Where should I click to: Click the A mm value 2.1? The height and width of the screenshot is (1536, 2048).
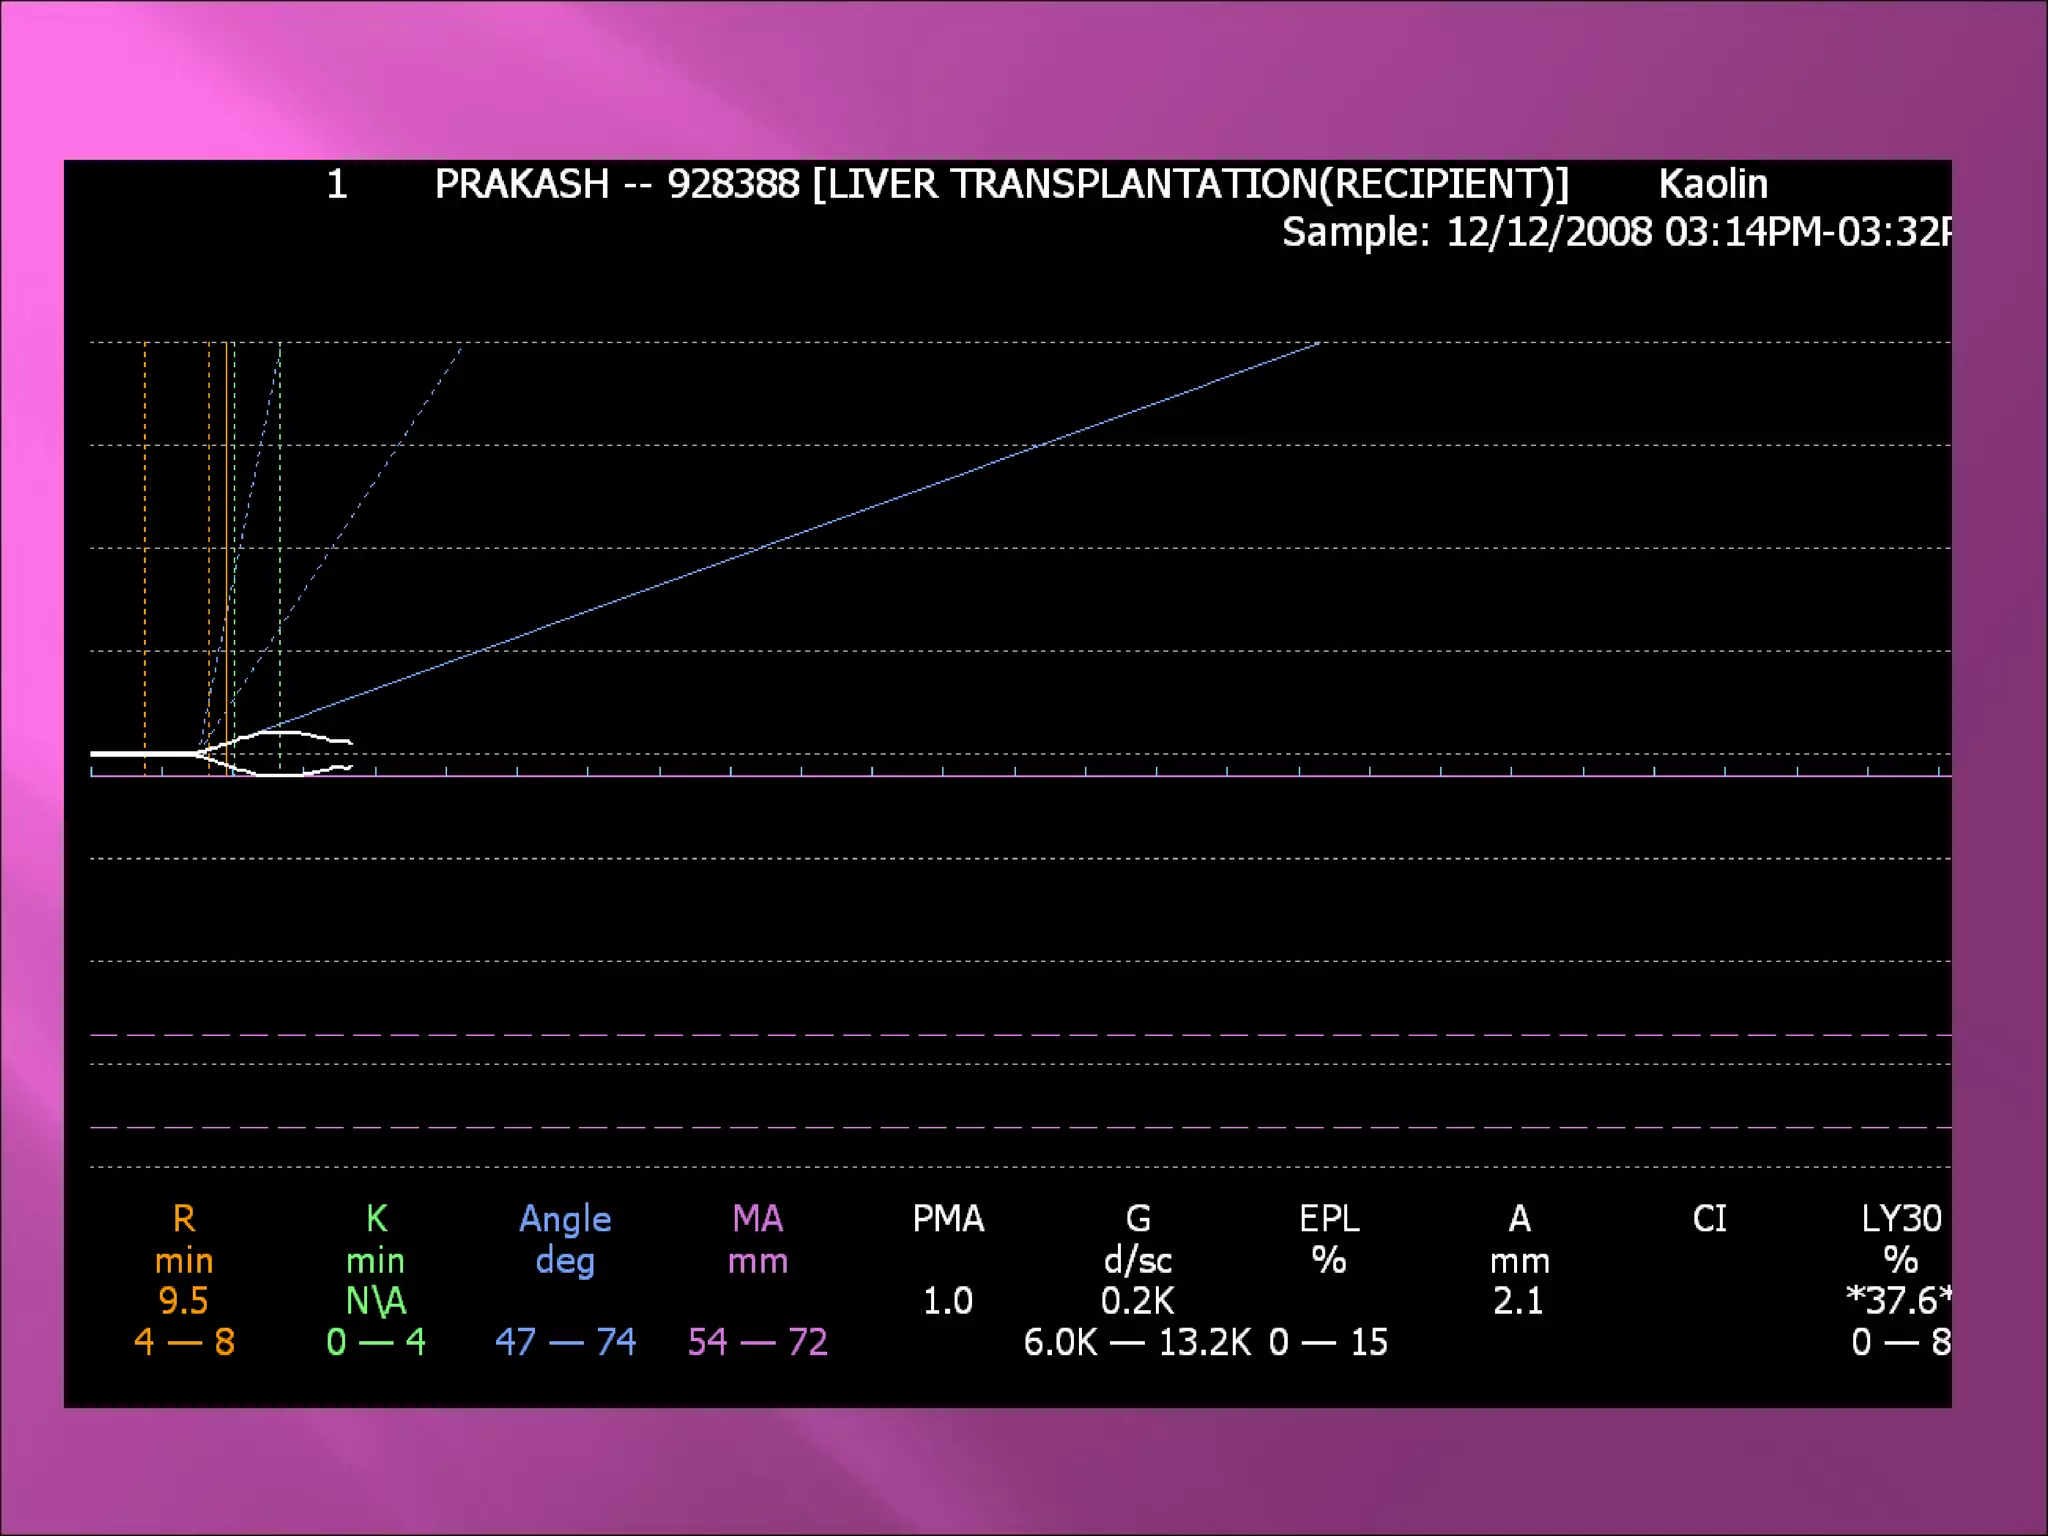(1518, 1301)
